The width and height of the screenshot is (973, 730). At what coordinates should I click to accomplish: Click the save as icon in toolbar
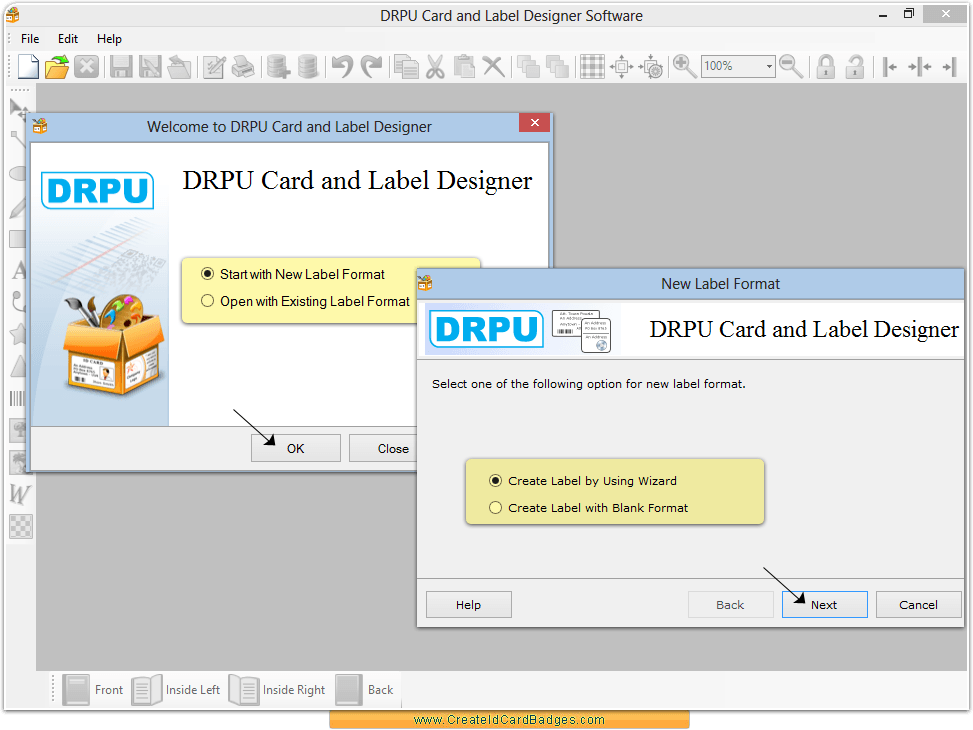tap(150, 66)
